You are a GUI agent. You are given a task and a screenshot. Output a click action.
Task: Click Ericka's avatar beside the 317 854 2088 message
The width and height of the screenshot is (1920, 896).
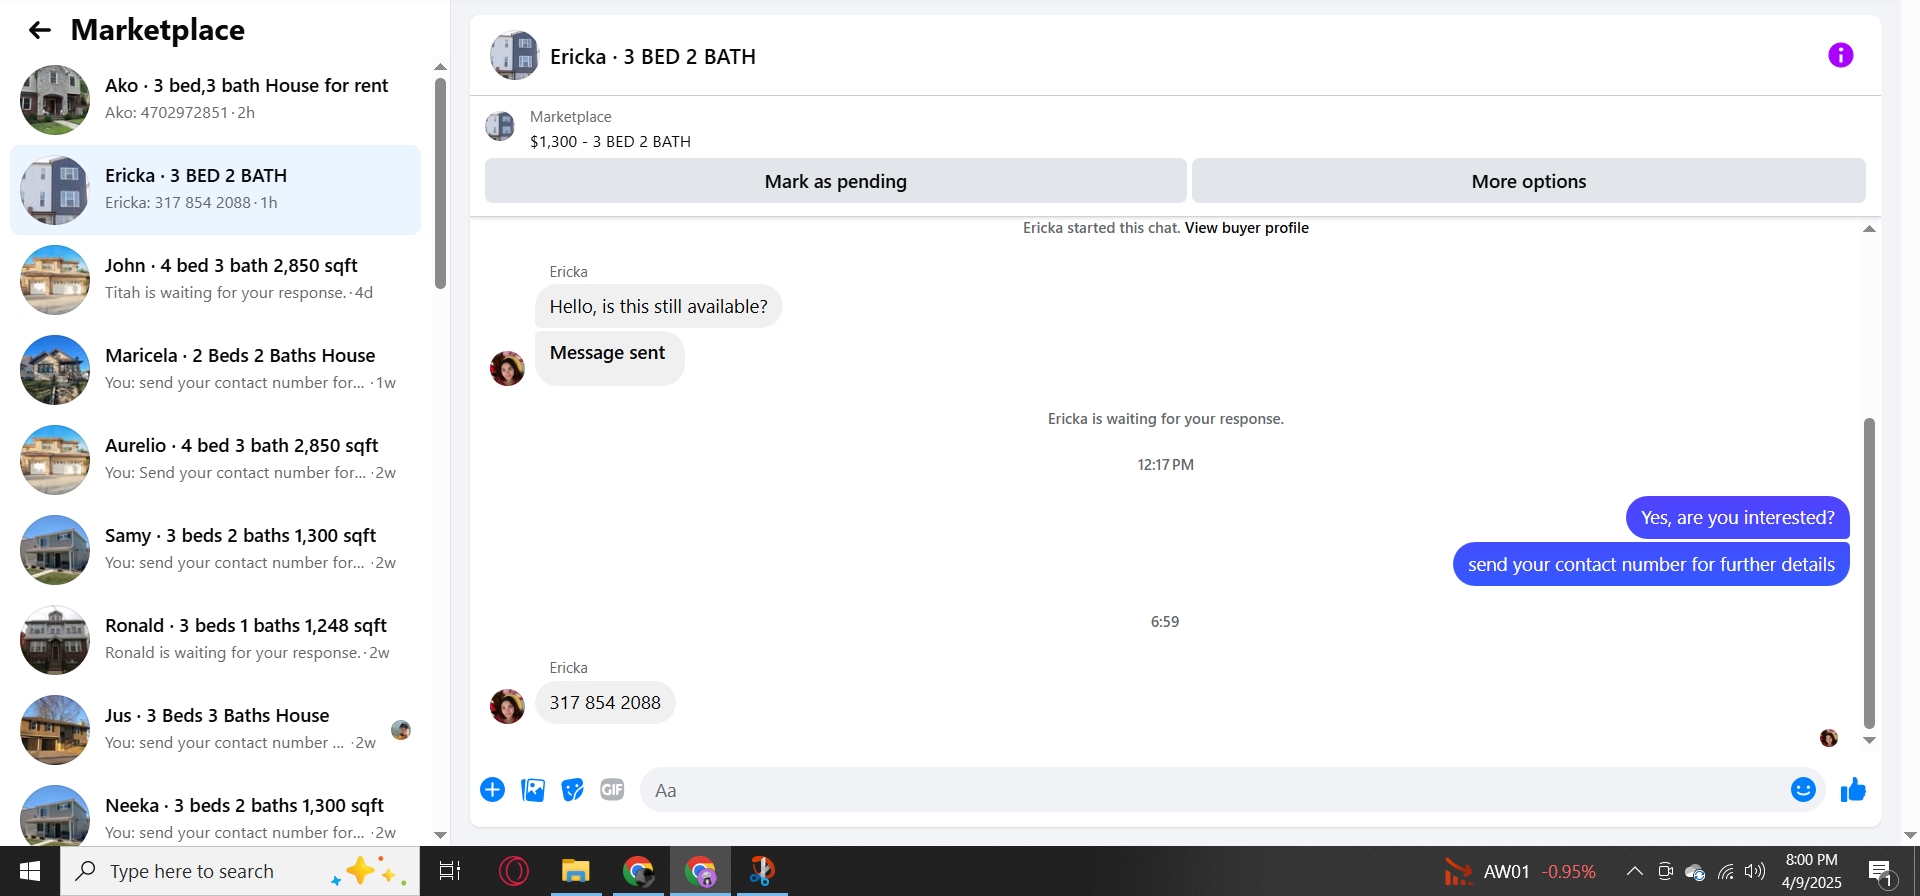click(507, 707)
